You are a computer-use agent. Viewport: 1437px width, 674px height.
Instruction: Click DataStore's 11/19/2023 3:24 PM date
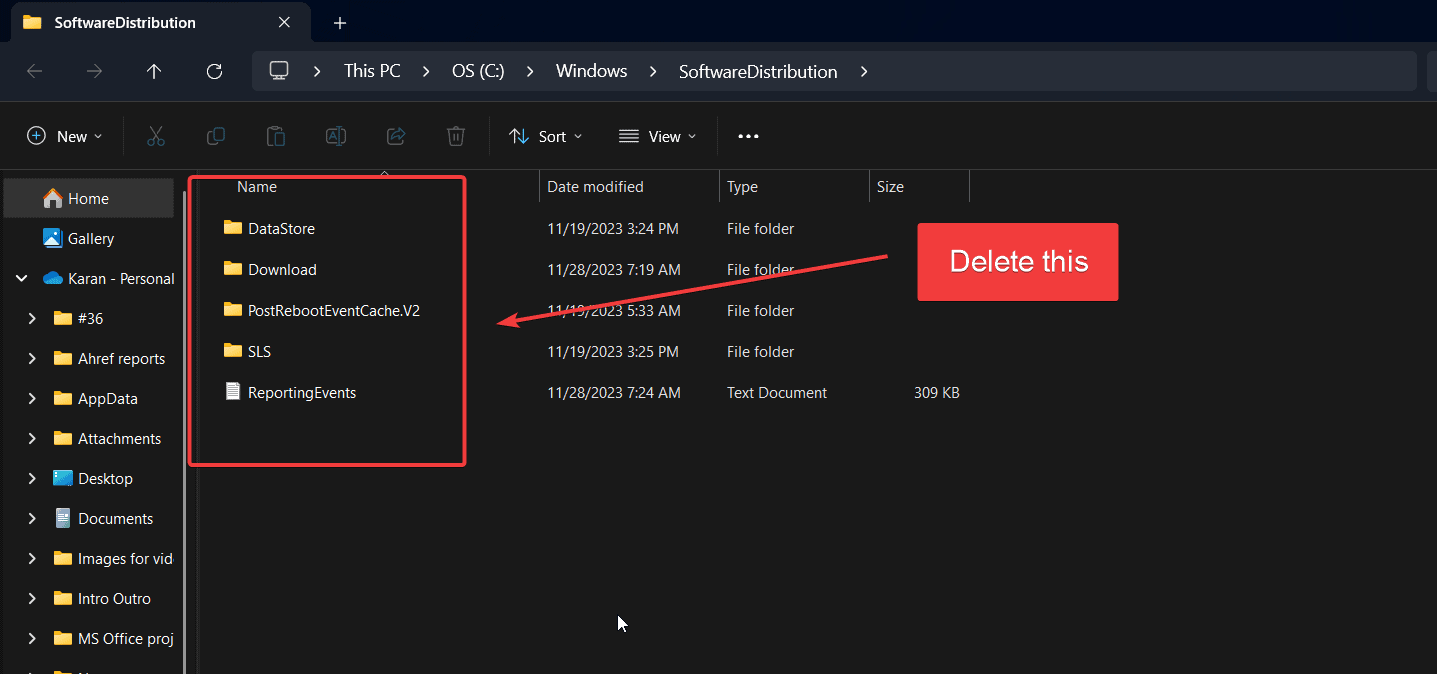click(613, 229)
